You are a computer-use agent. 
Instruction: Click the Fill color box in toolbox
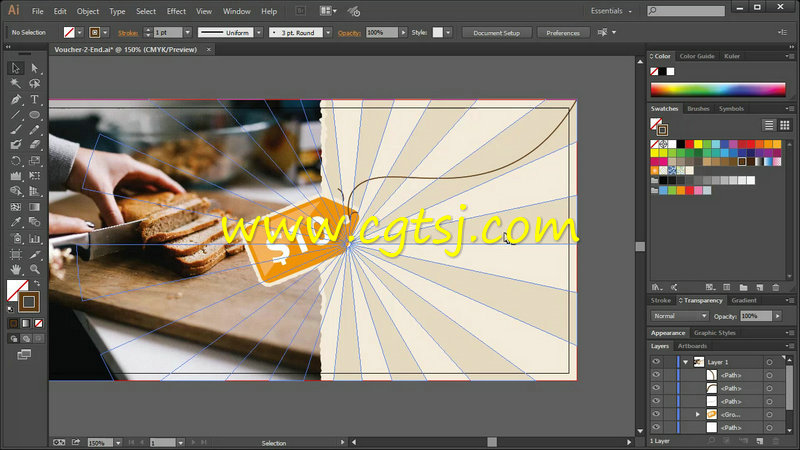pyautogui.click(x=17, y=290)
